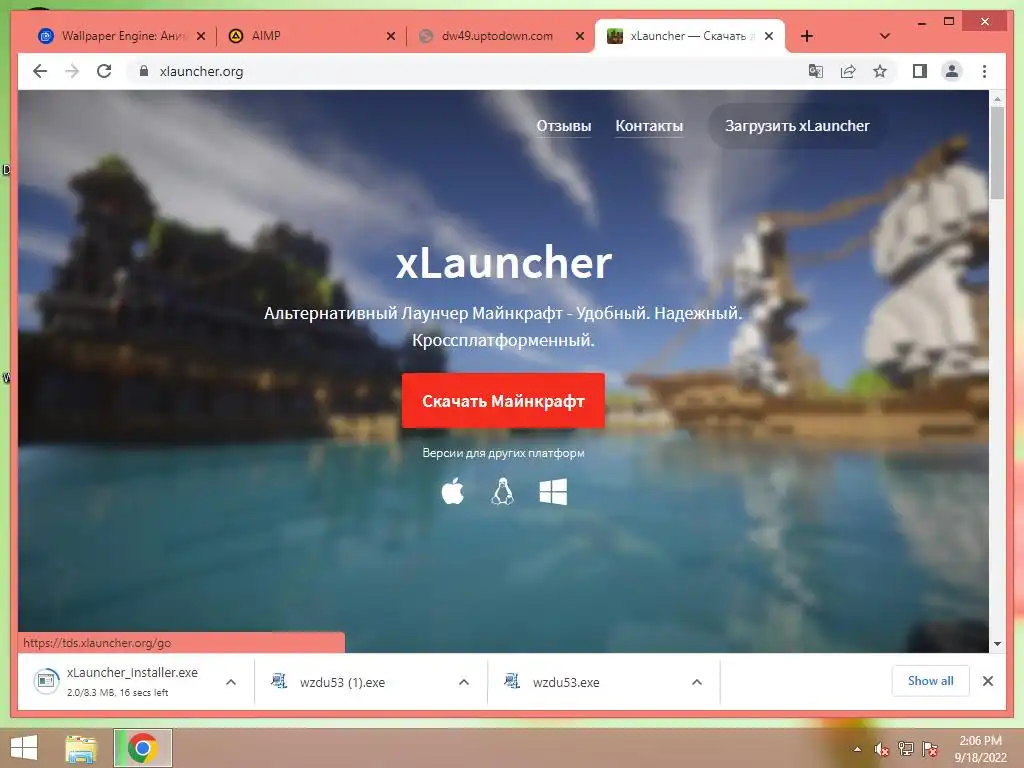Download the macOS Apple version
The width and height of the screenshot is (1024, 768).
pyautogui.click(x=453, y=492)
